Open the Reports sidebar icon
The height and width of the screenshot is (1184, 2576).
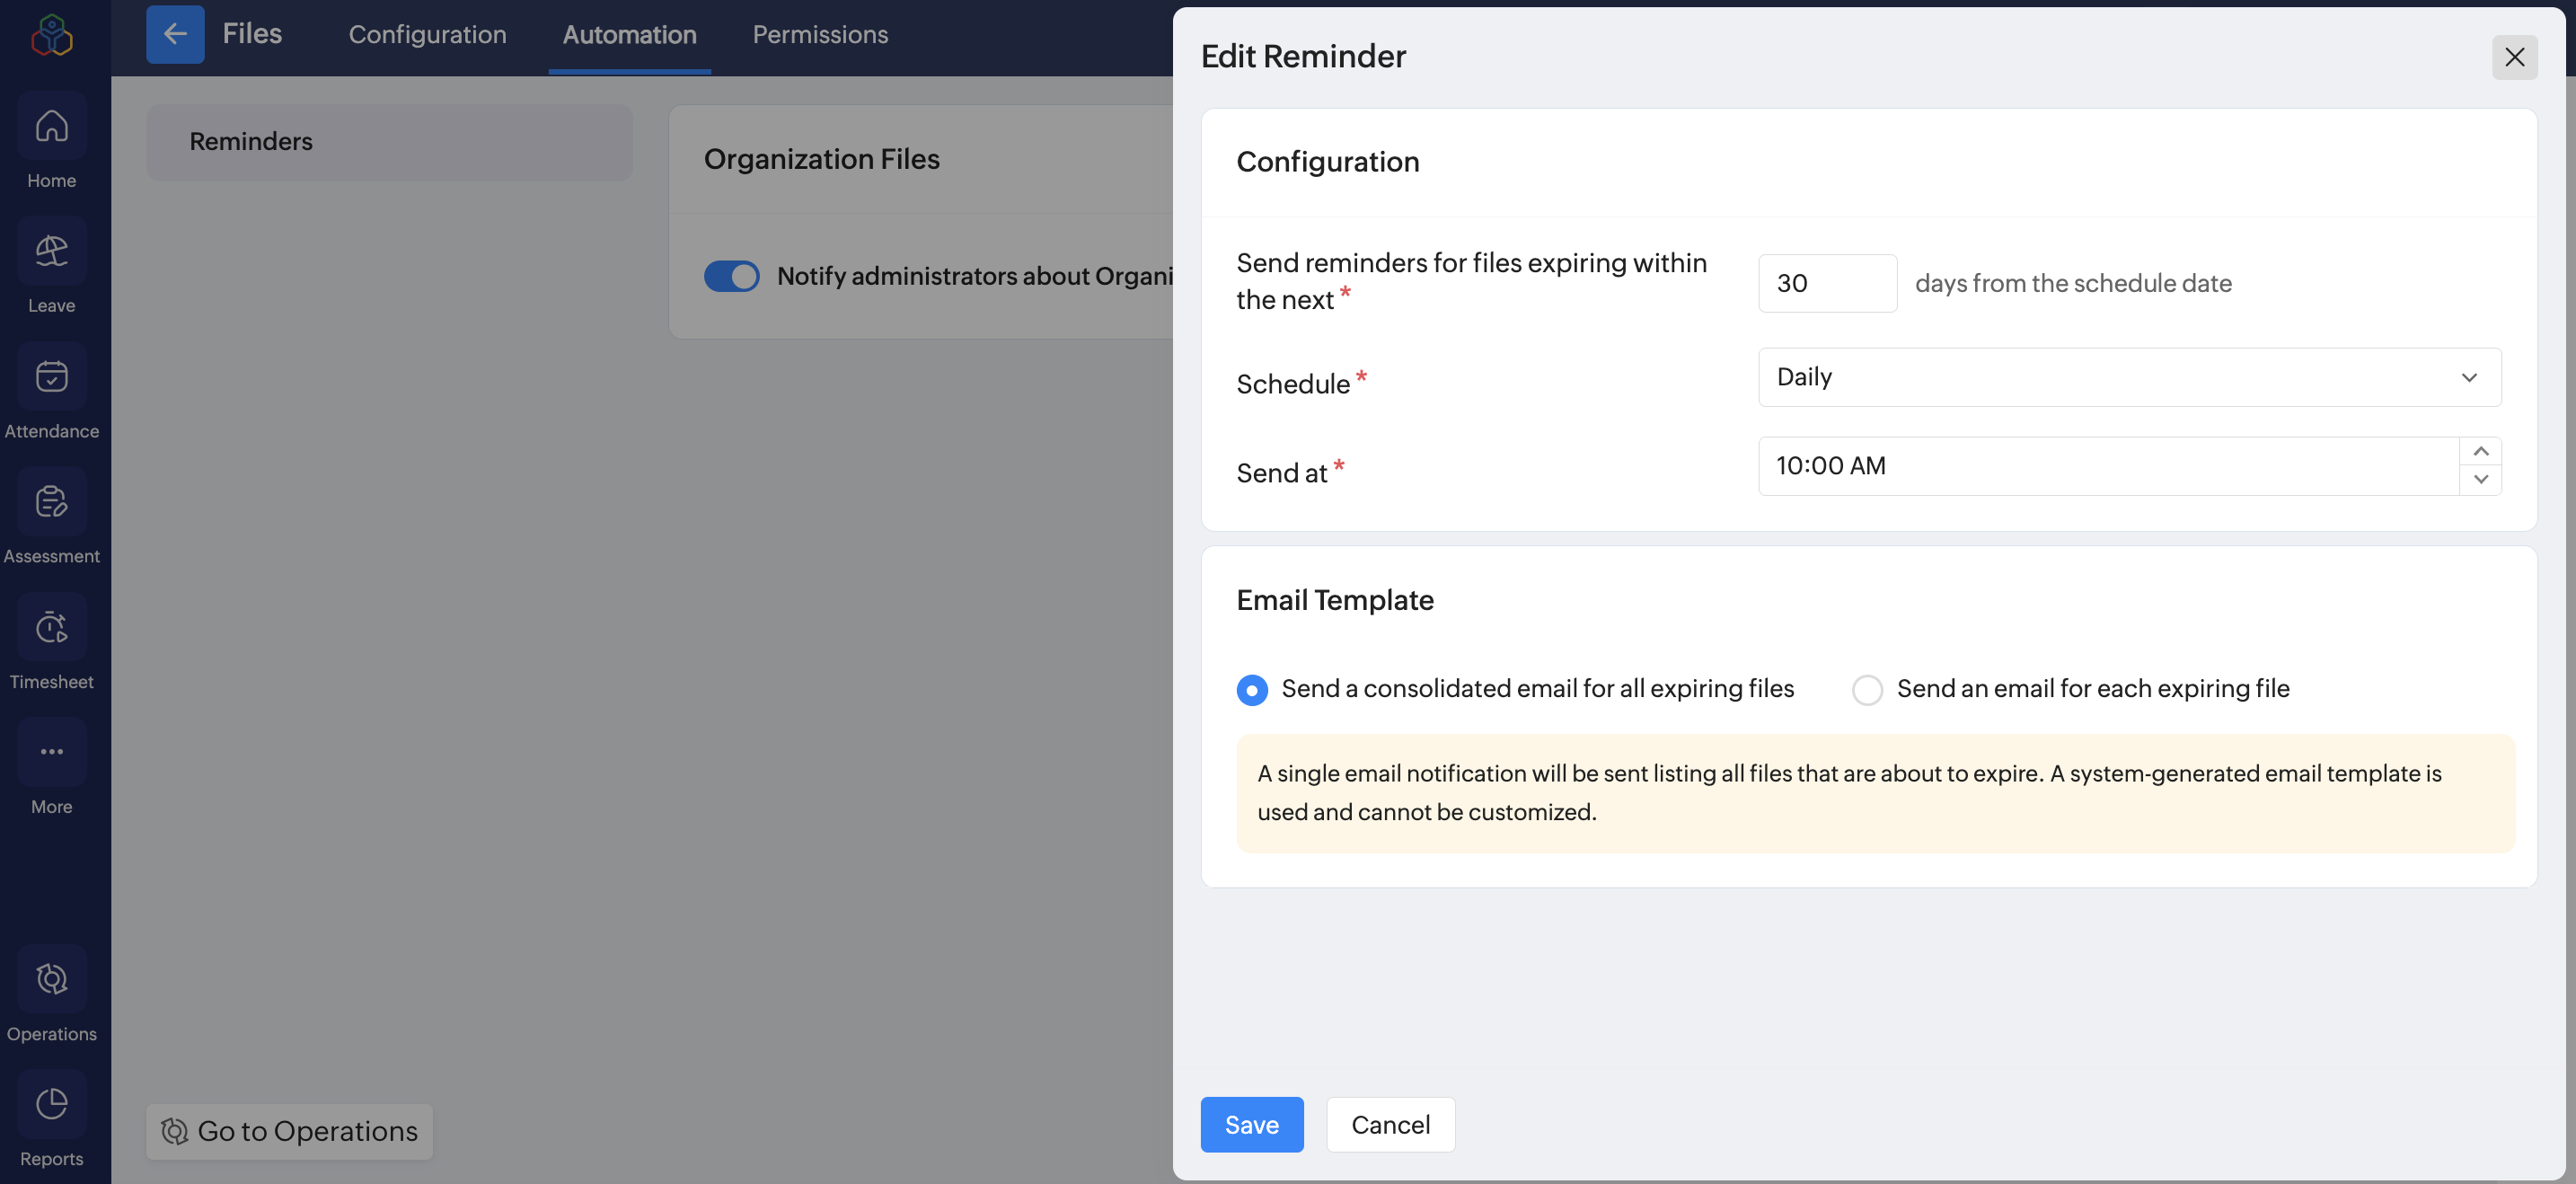point(51,1104)
